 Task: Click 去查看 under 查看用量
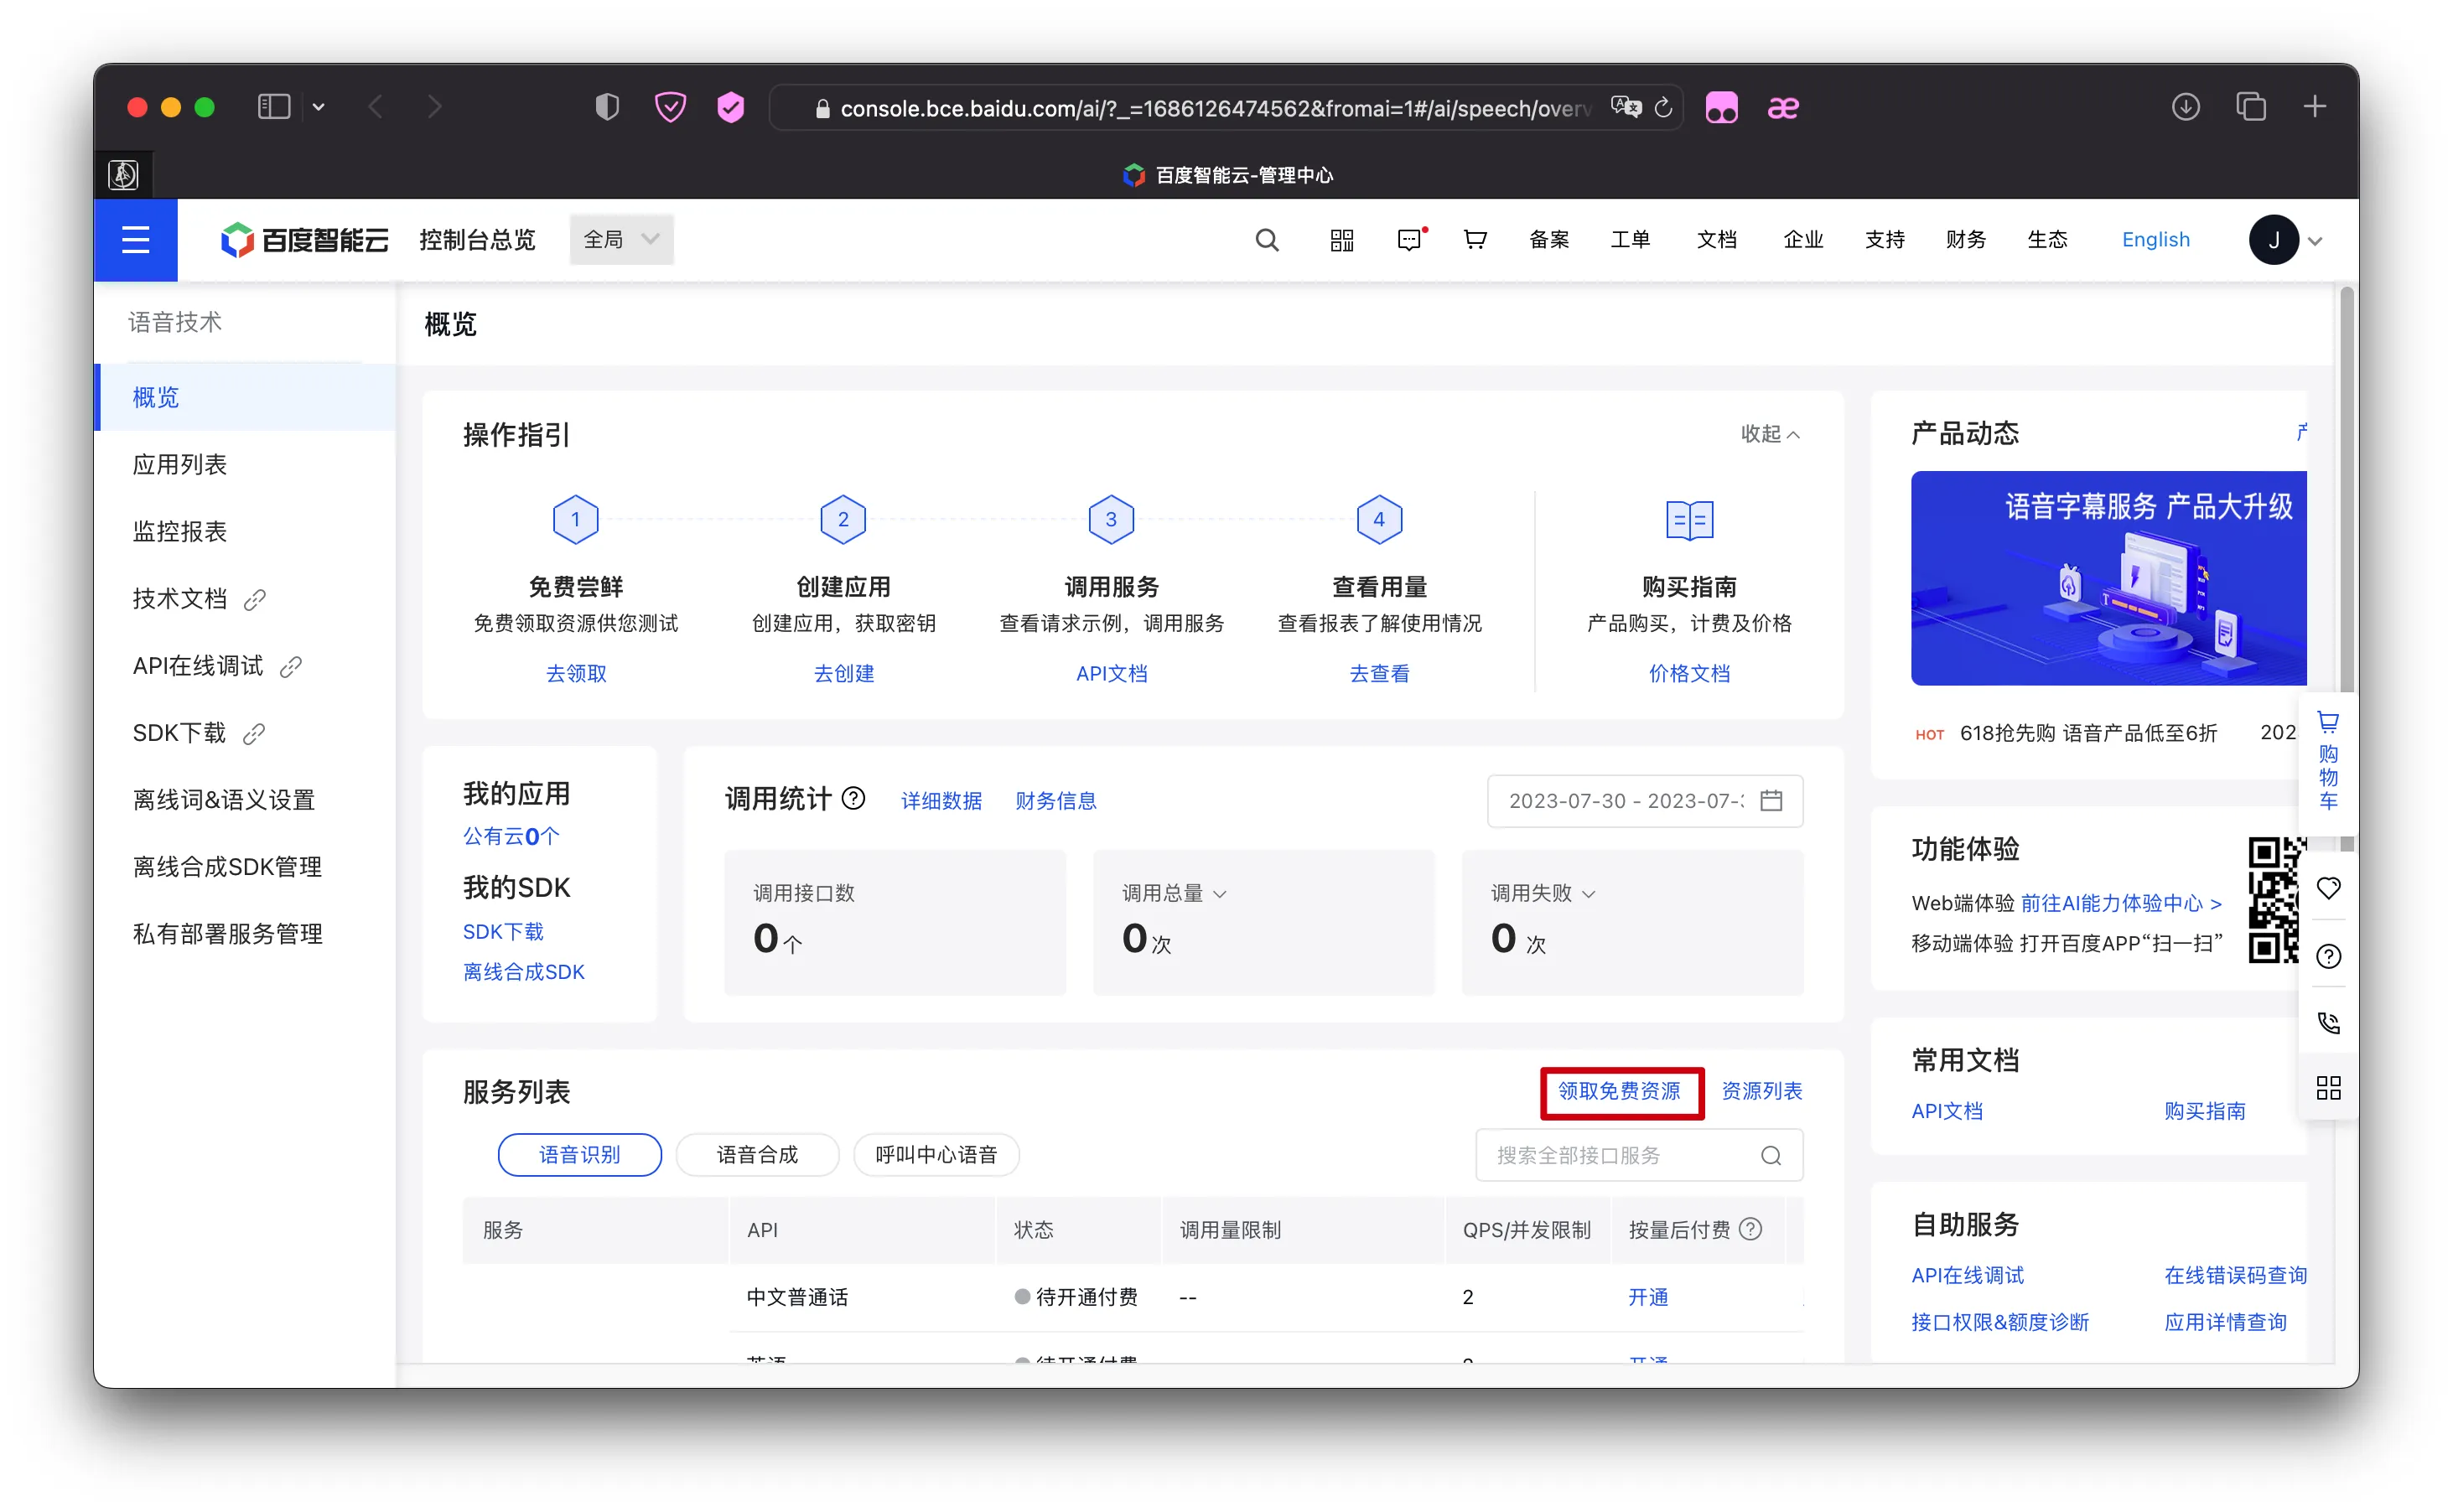click(1379, 674)
